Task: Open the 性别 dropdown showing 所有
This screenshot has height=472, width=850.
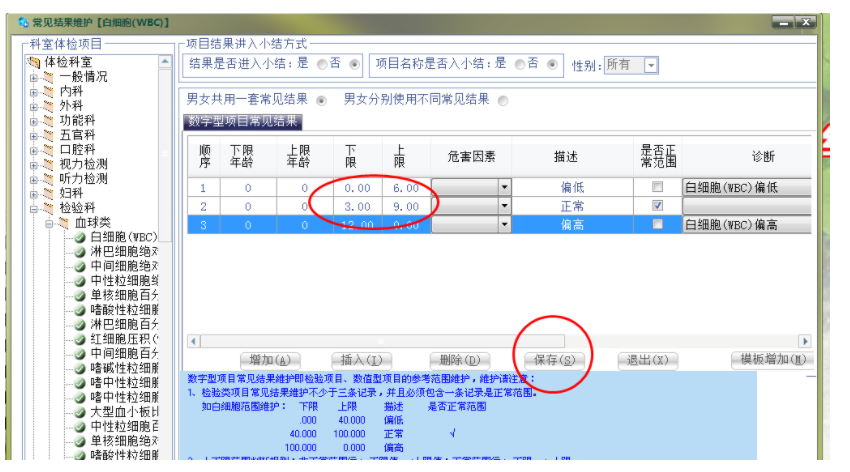Action: [651, 66]
